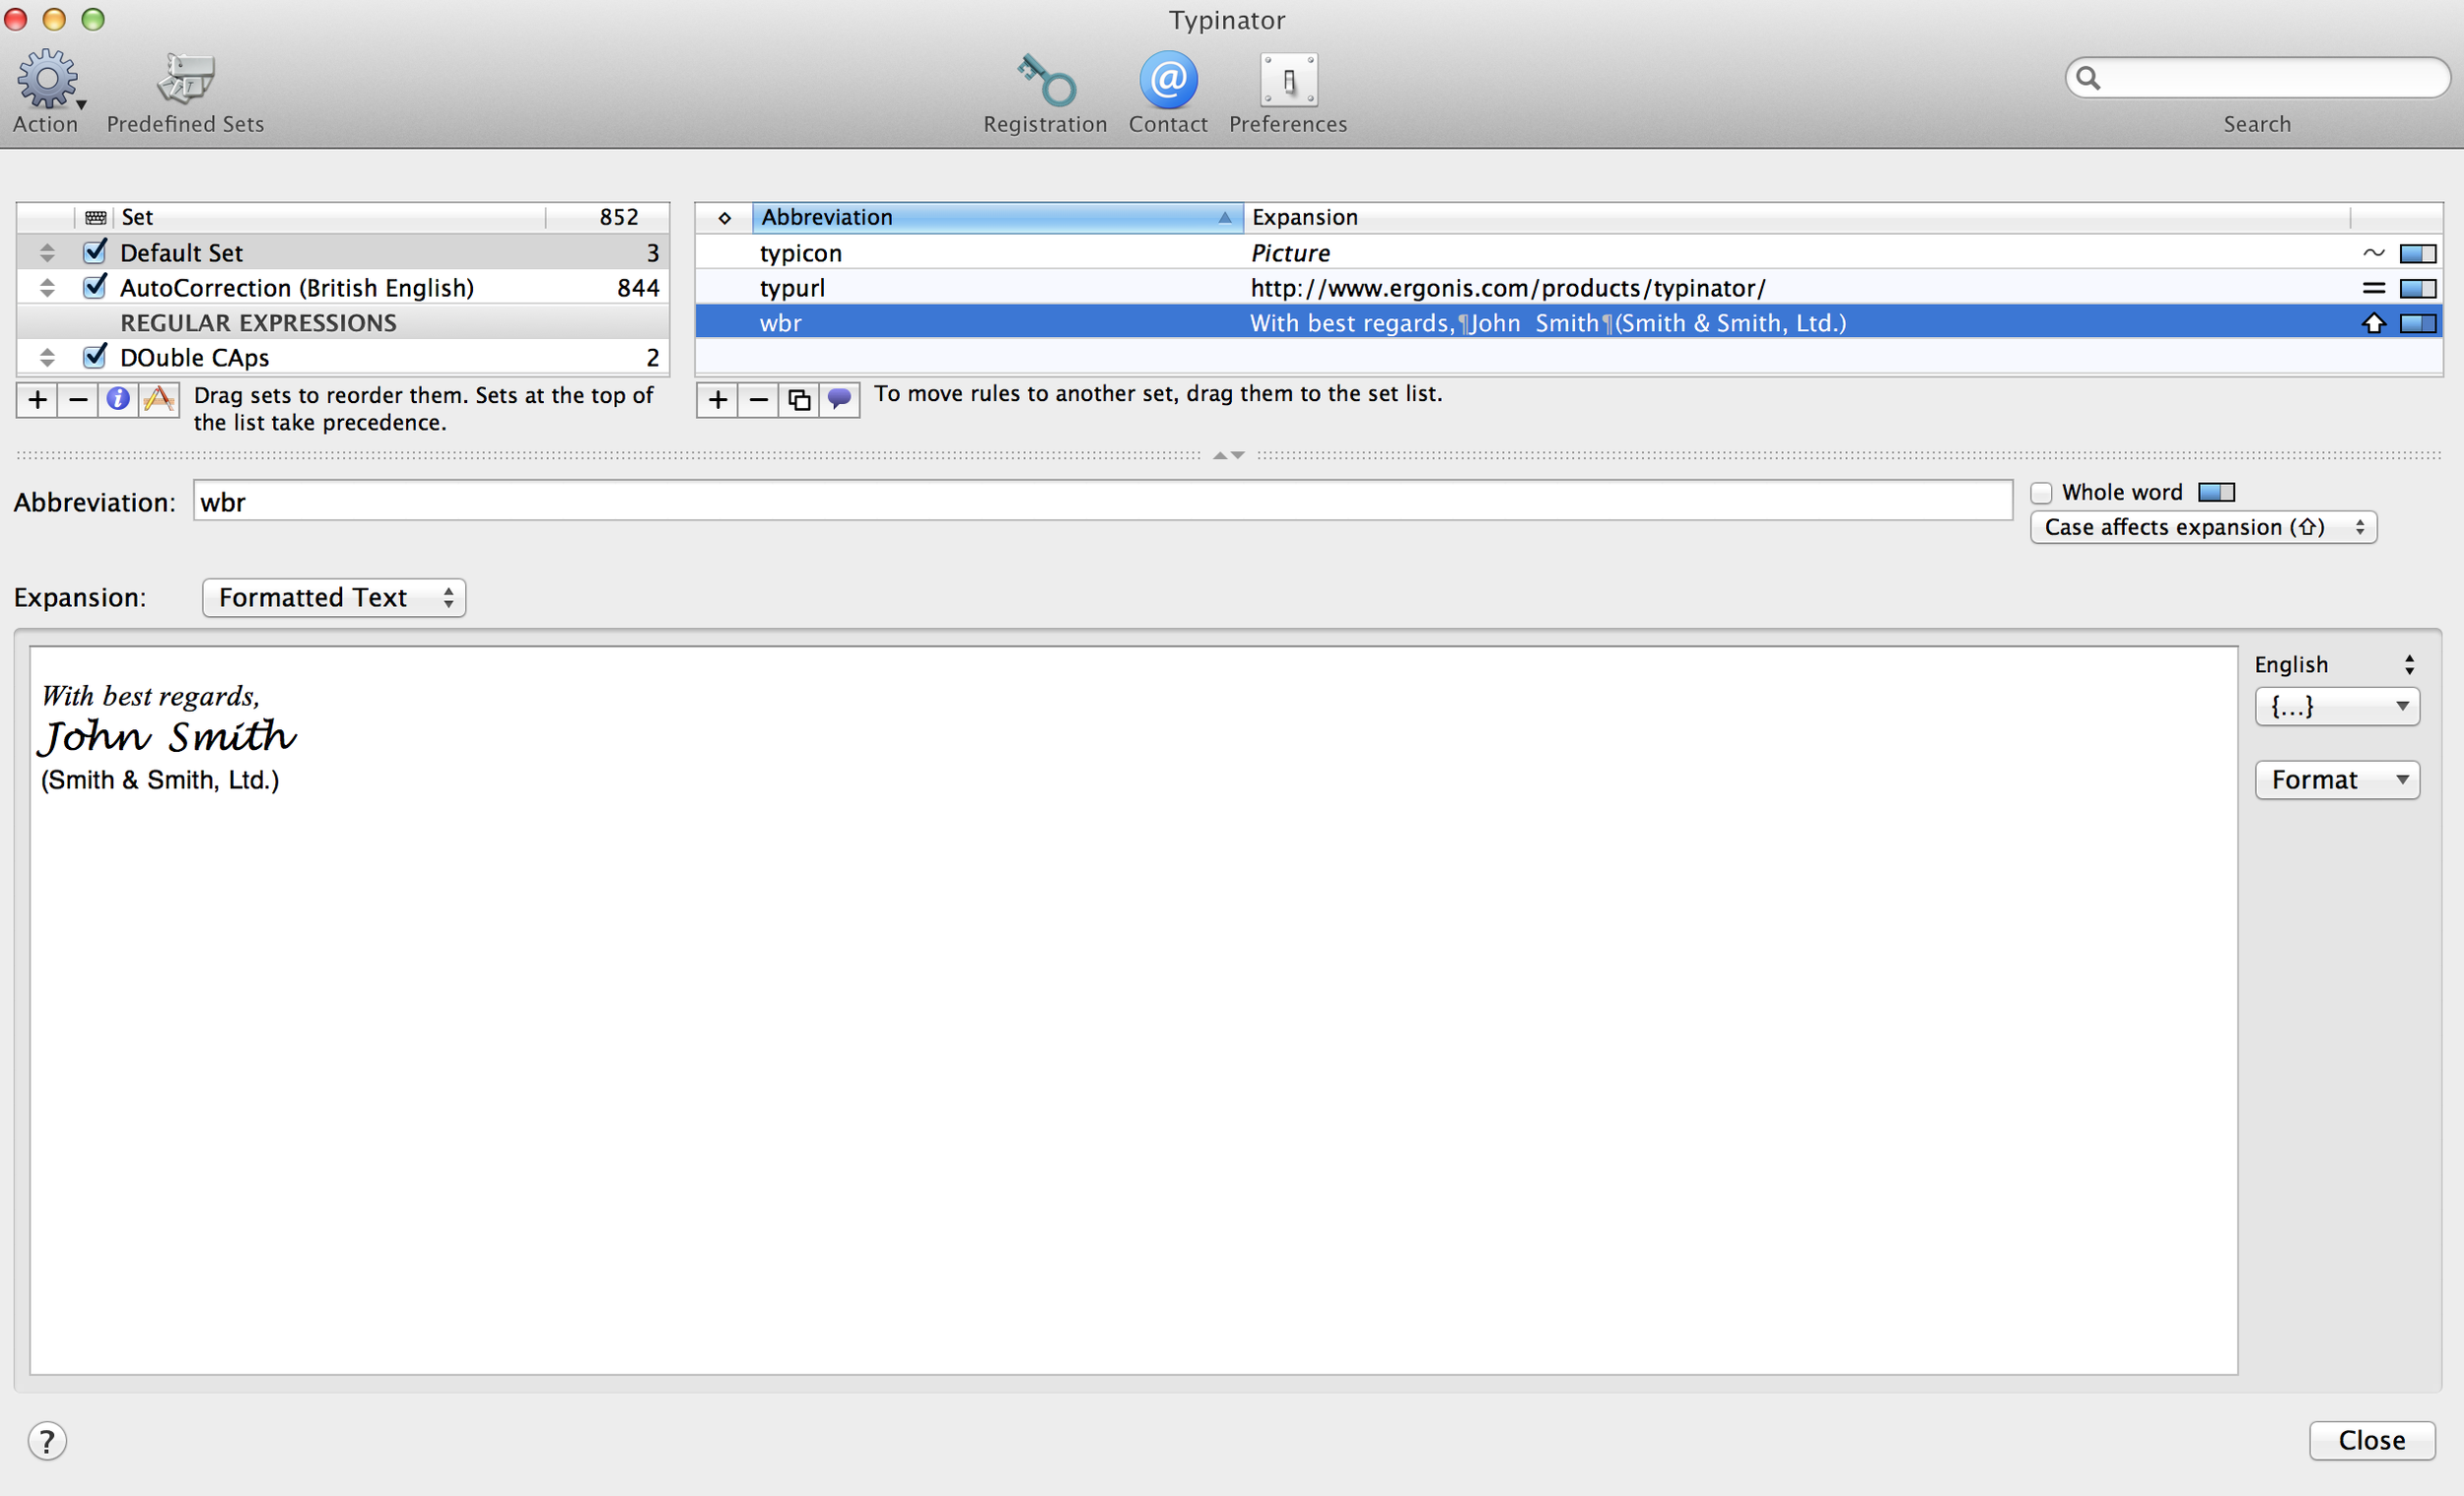This screenshot has width=2464, height=1496.
Task: Click the Picture expansion cell
Action: coord(1290,253)
